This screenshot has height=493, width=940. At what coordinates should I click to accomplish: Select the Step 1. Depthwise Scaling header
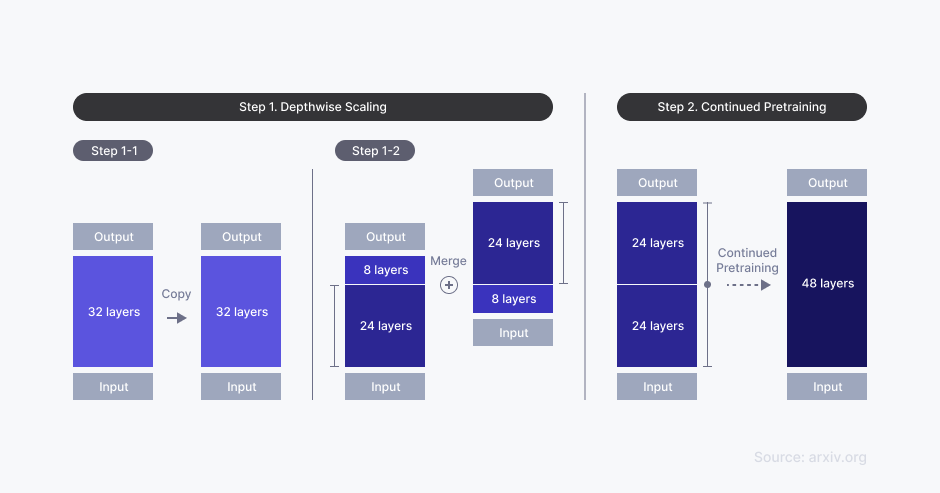coord(312,107)
